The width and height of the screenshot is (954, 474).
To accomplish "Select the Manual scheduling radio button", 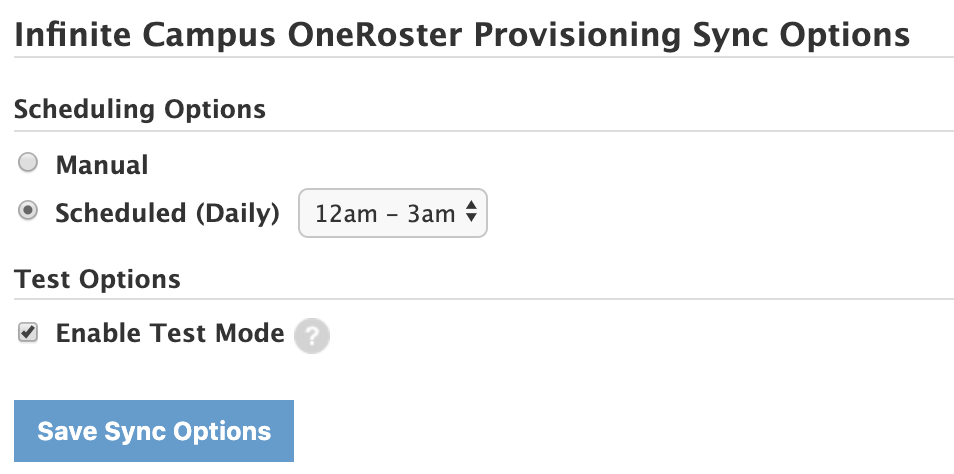I will (x=29, y=162).
